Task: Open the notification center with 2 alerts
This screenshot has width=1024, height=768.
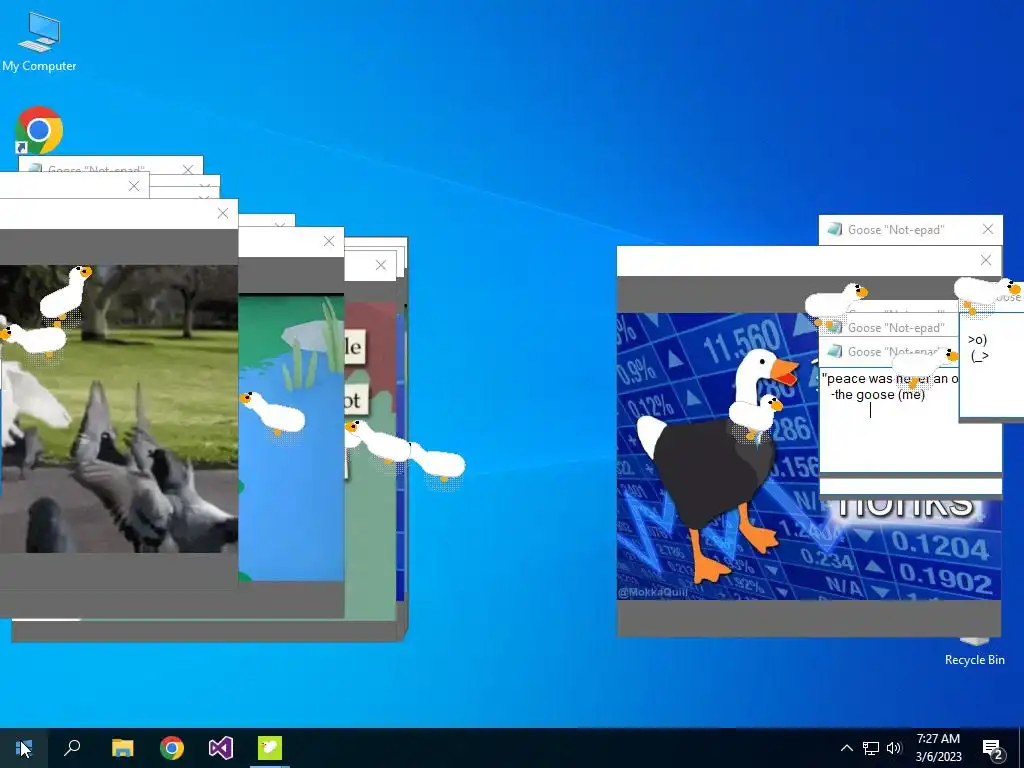Action: tap(993, 749)
